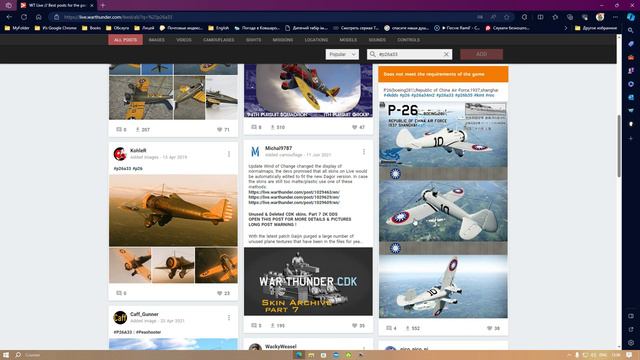
Task: Click the red ADD button
Action: pos(482,54)
